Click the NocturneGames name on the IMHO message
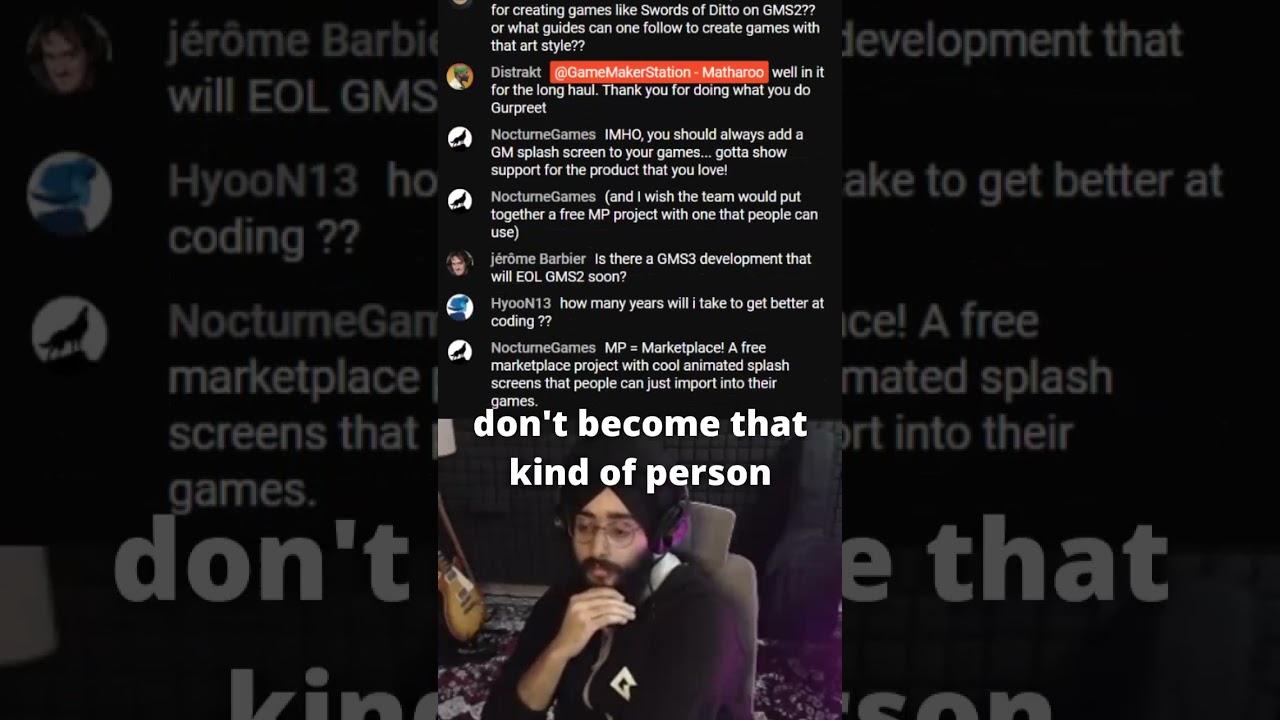 (x=543, y=135)
